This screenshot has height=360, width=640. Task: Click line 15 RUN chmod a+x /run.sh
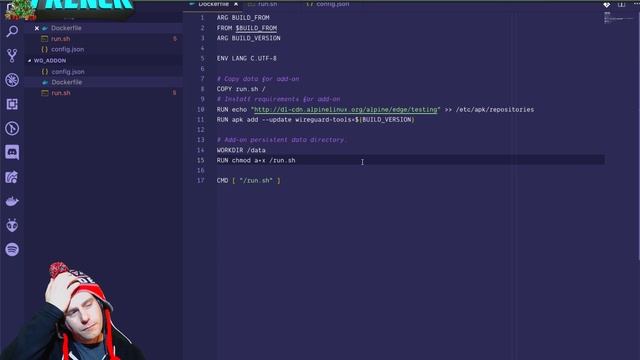click(256, 160)
